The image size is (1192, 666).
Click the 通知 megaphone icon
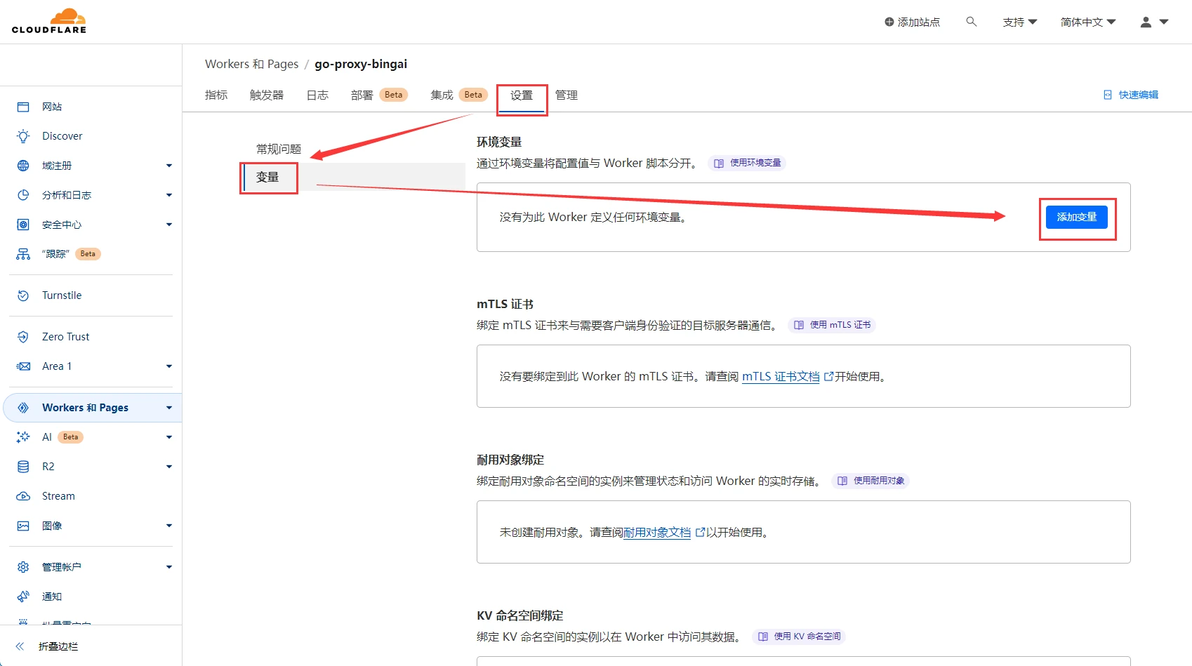click(24, 597)
